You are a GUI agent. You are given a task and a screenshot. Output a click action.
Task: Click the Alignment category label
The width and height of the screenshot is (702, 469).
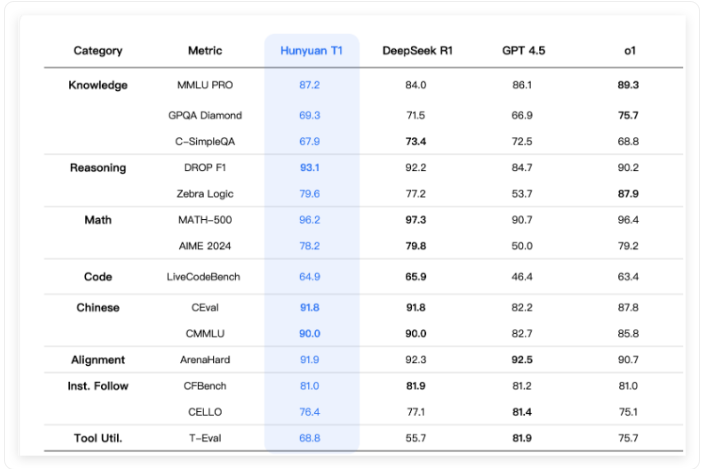coord(98,360)
